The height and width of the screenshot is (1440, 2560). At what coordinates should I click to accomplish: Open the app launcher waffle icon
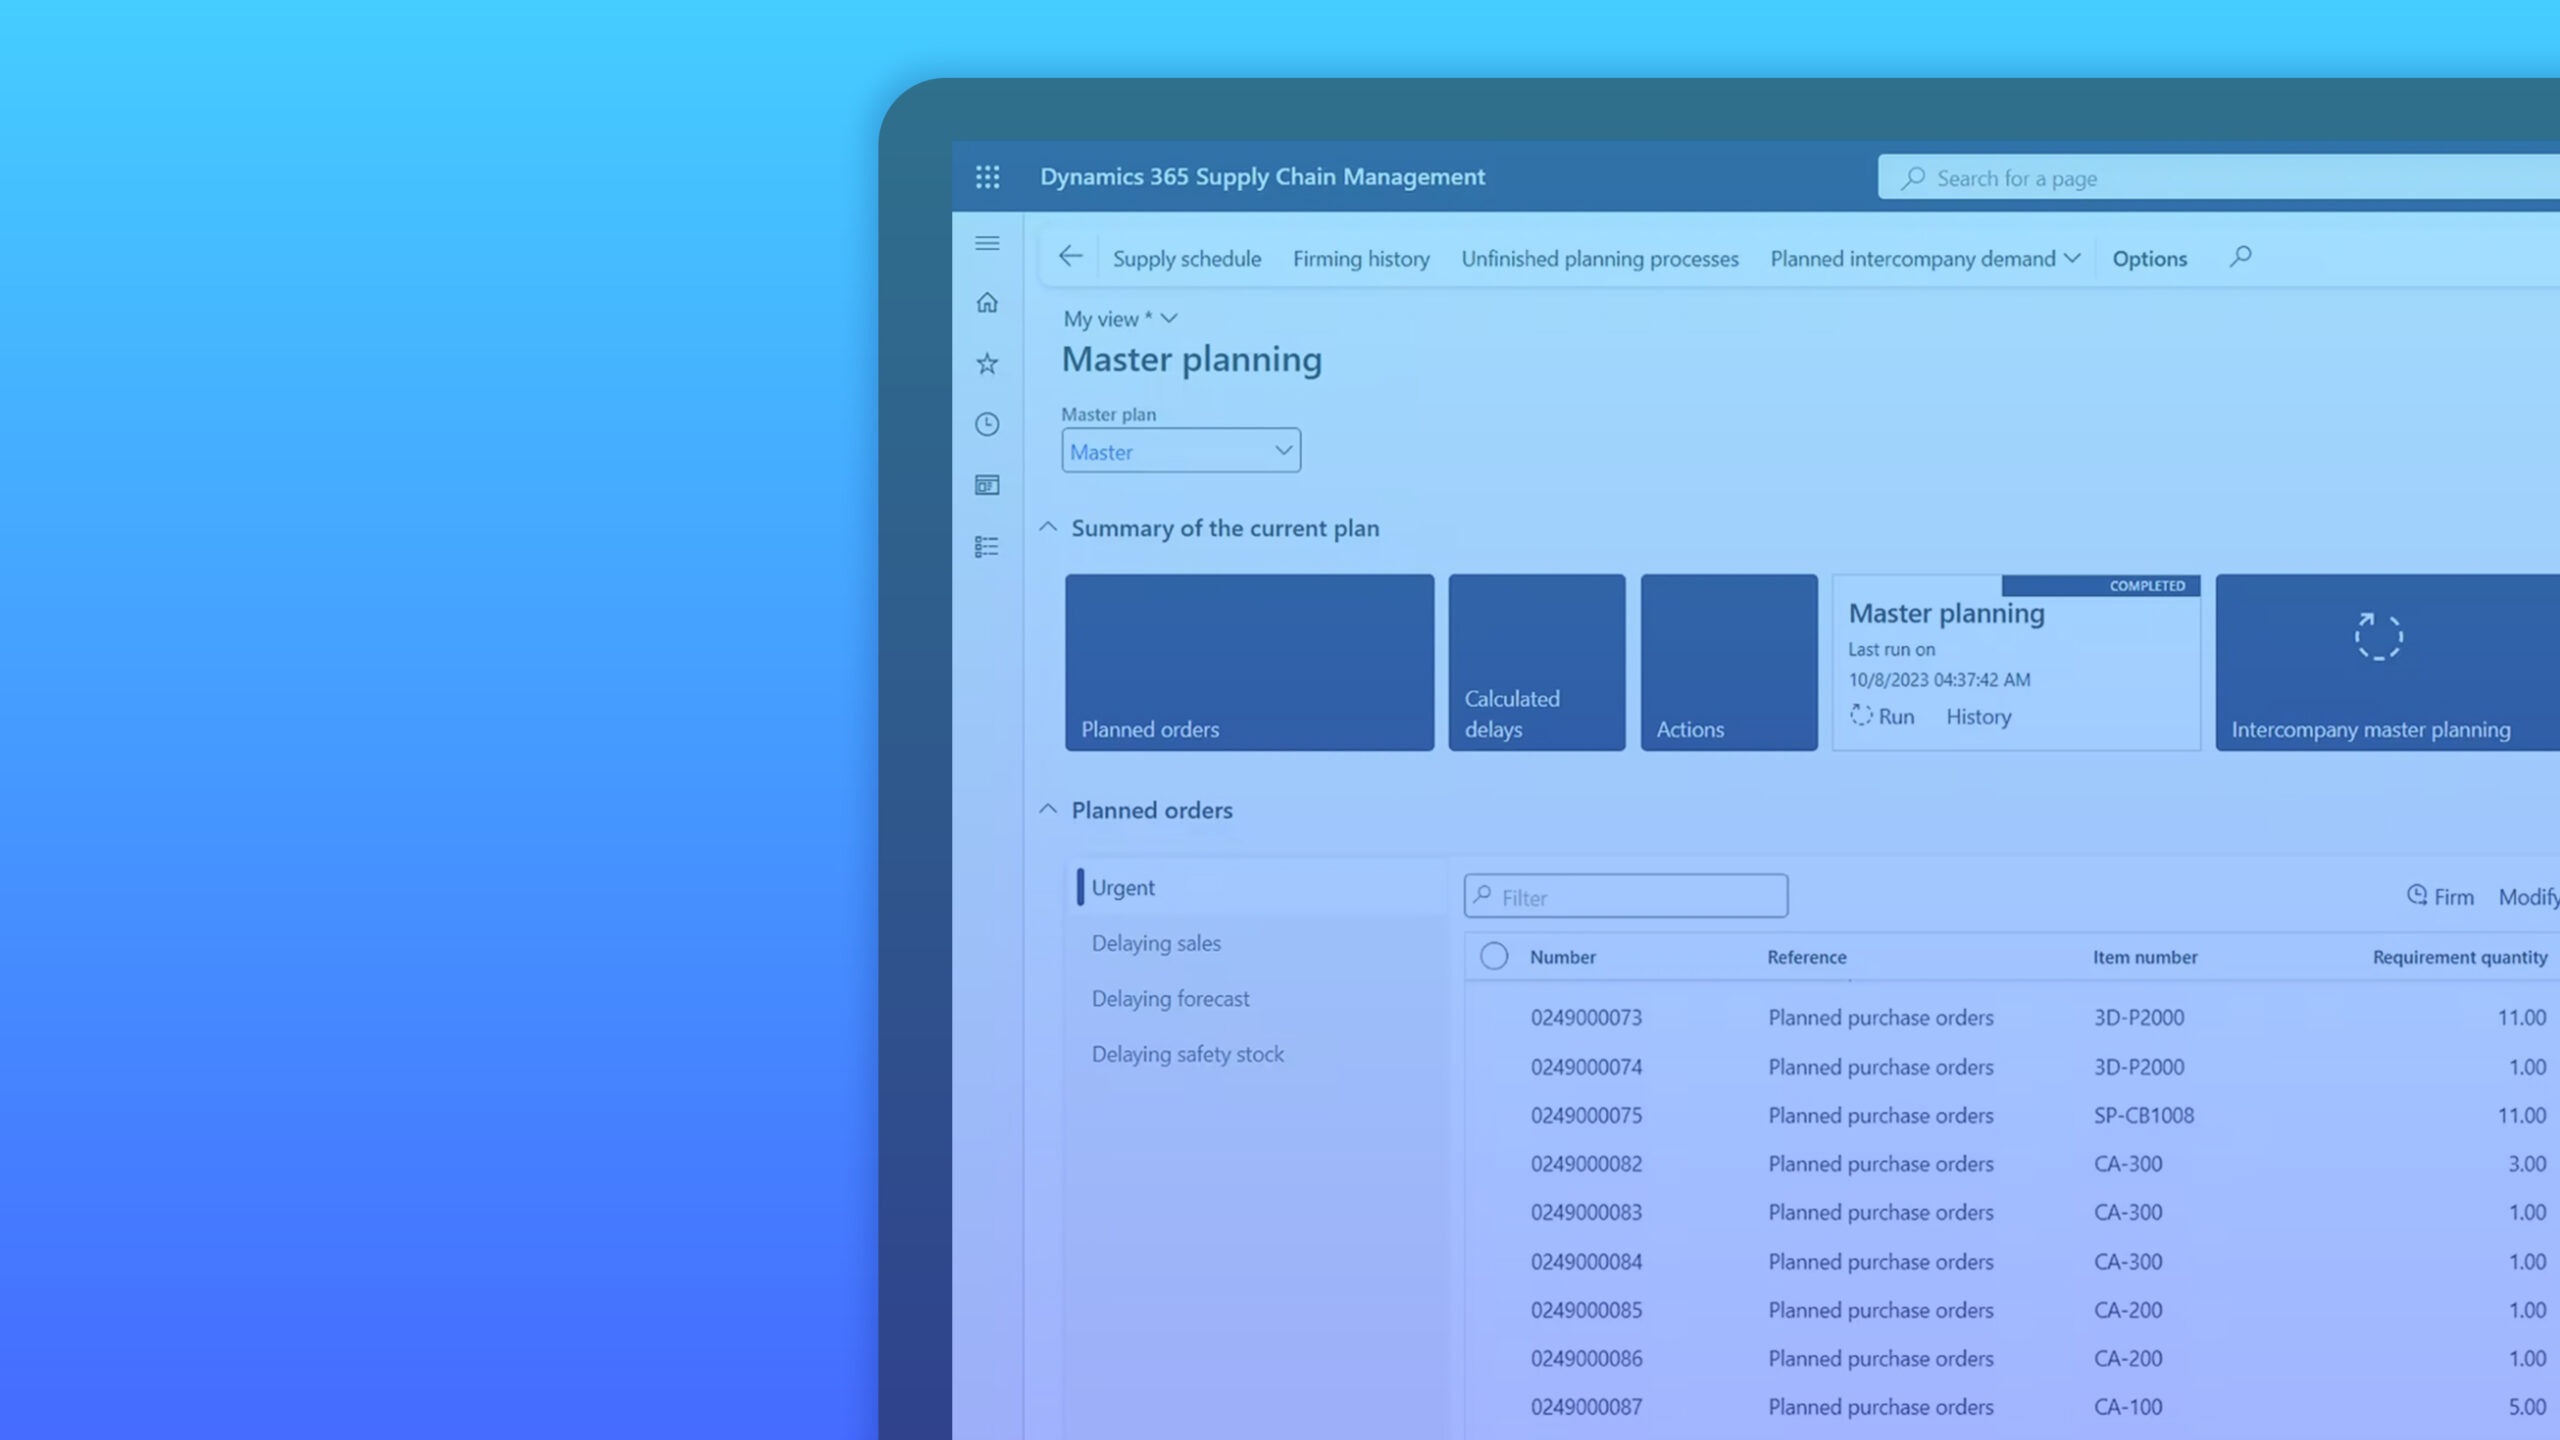click(x=987, y=177)
